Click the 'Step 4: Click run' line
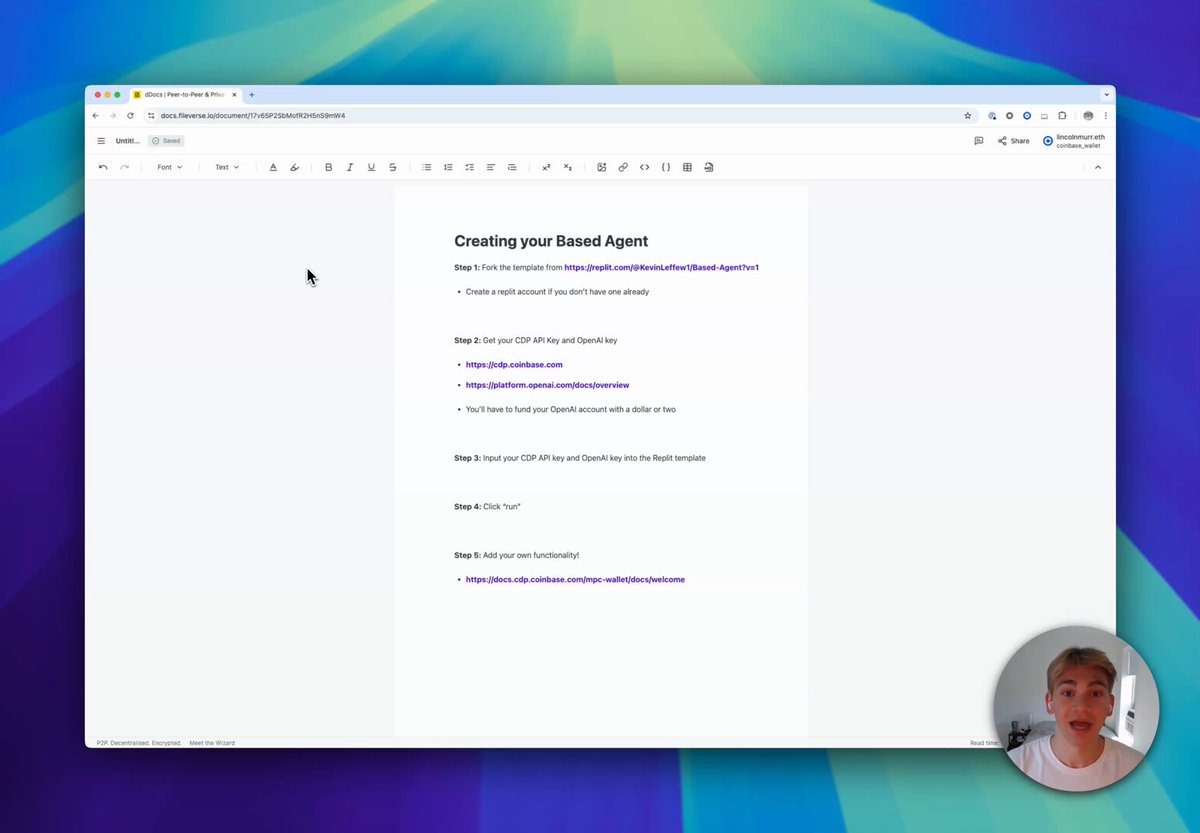Viewport: 1200px width, 833px height. [x=487, y=507]
